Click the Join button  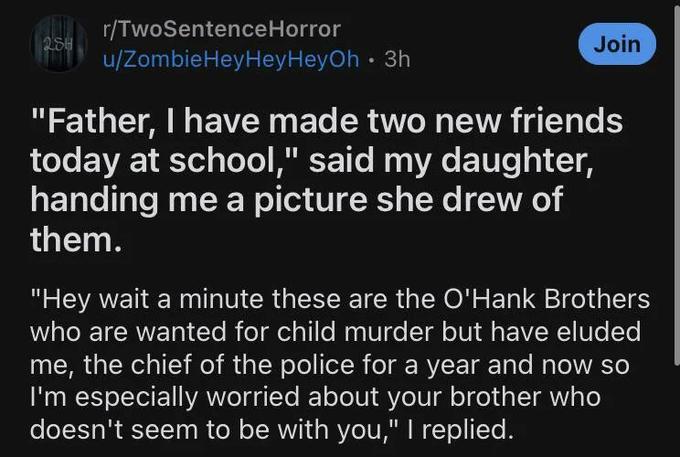616,45
